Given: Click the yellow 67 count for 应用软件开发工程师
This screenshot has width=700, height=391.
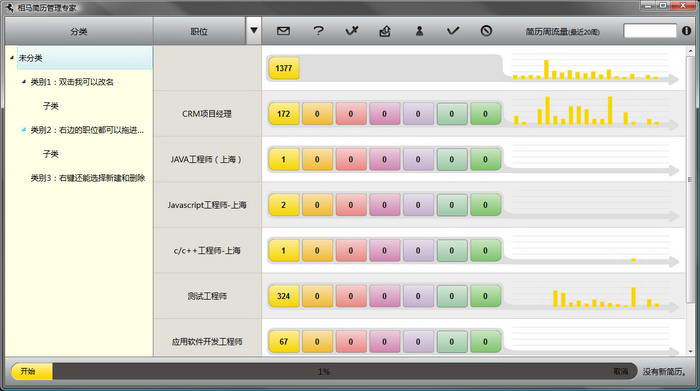Looking at the screenshot, I should pyautogui.click(x=283, y=341).
